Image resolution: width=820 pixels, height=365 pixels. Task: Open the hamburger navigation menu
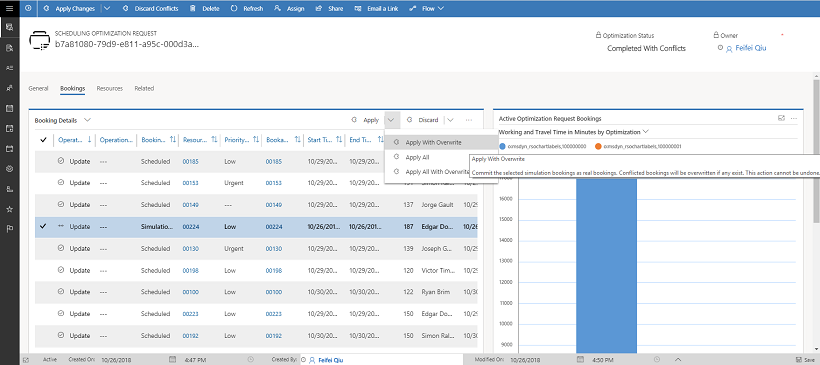(9, 8)
